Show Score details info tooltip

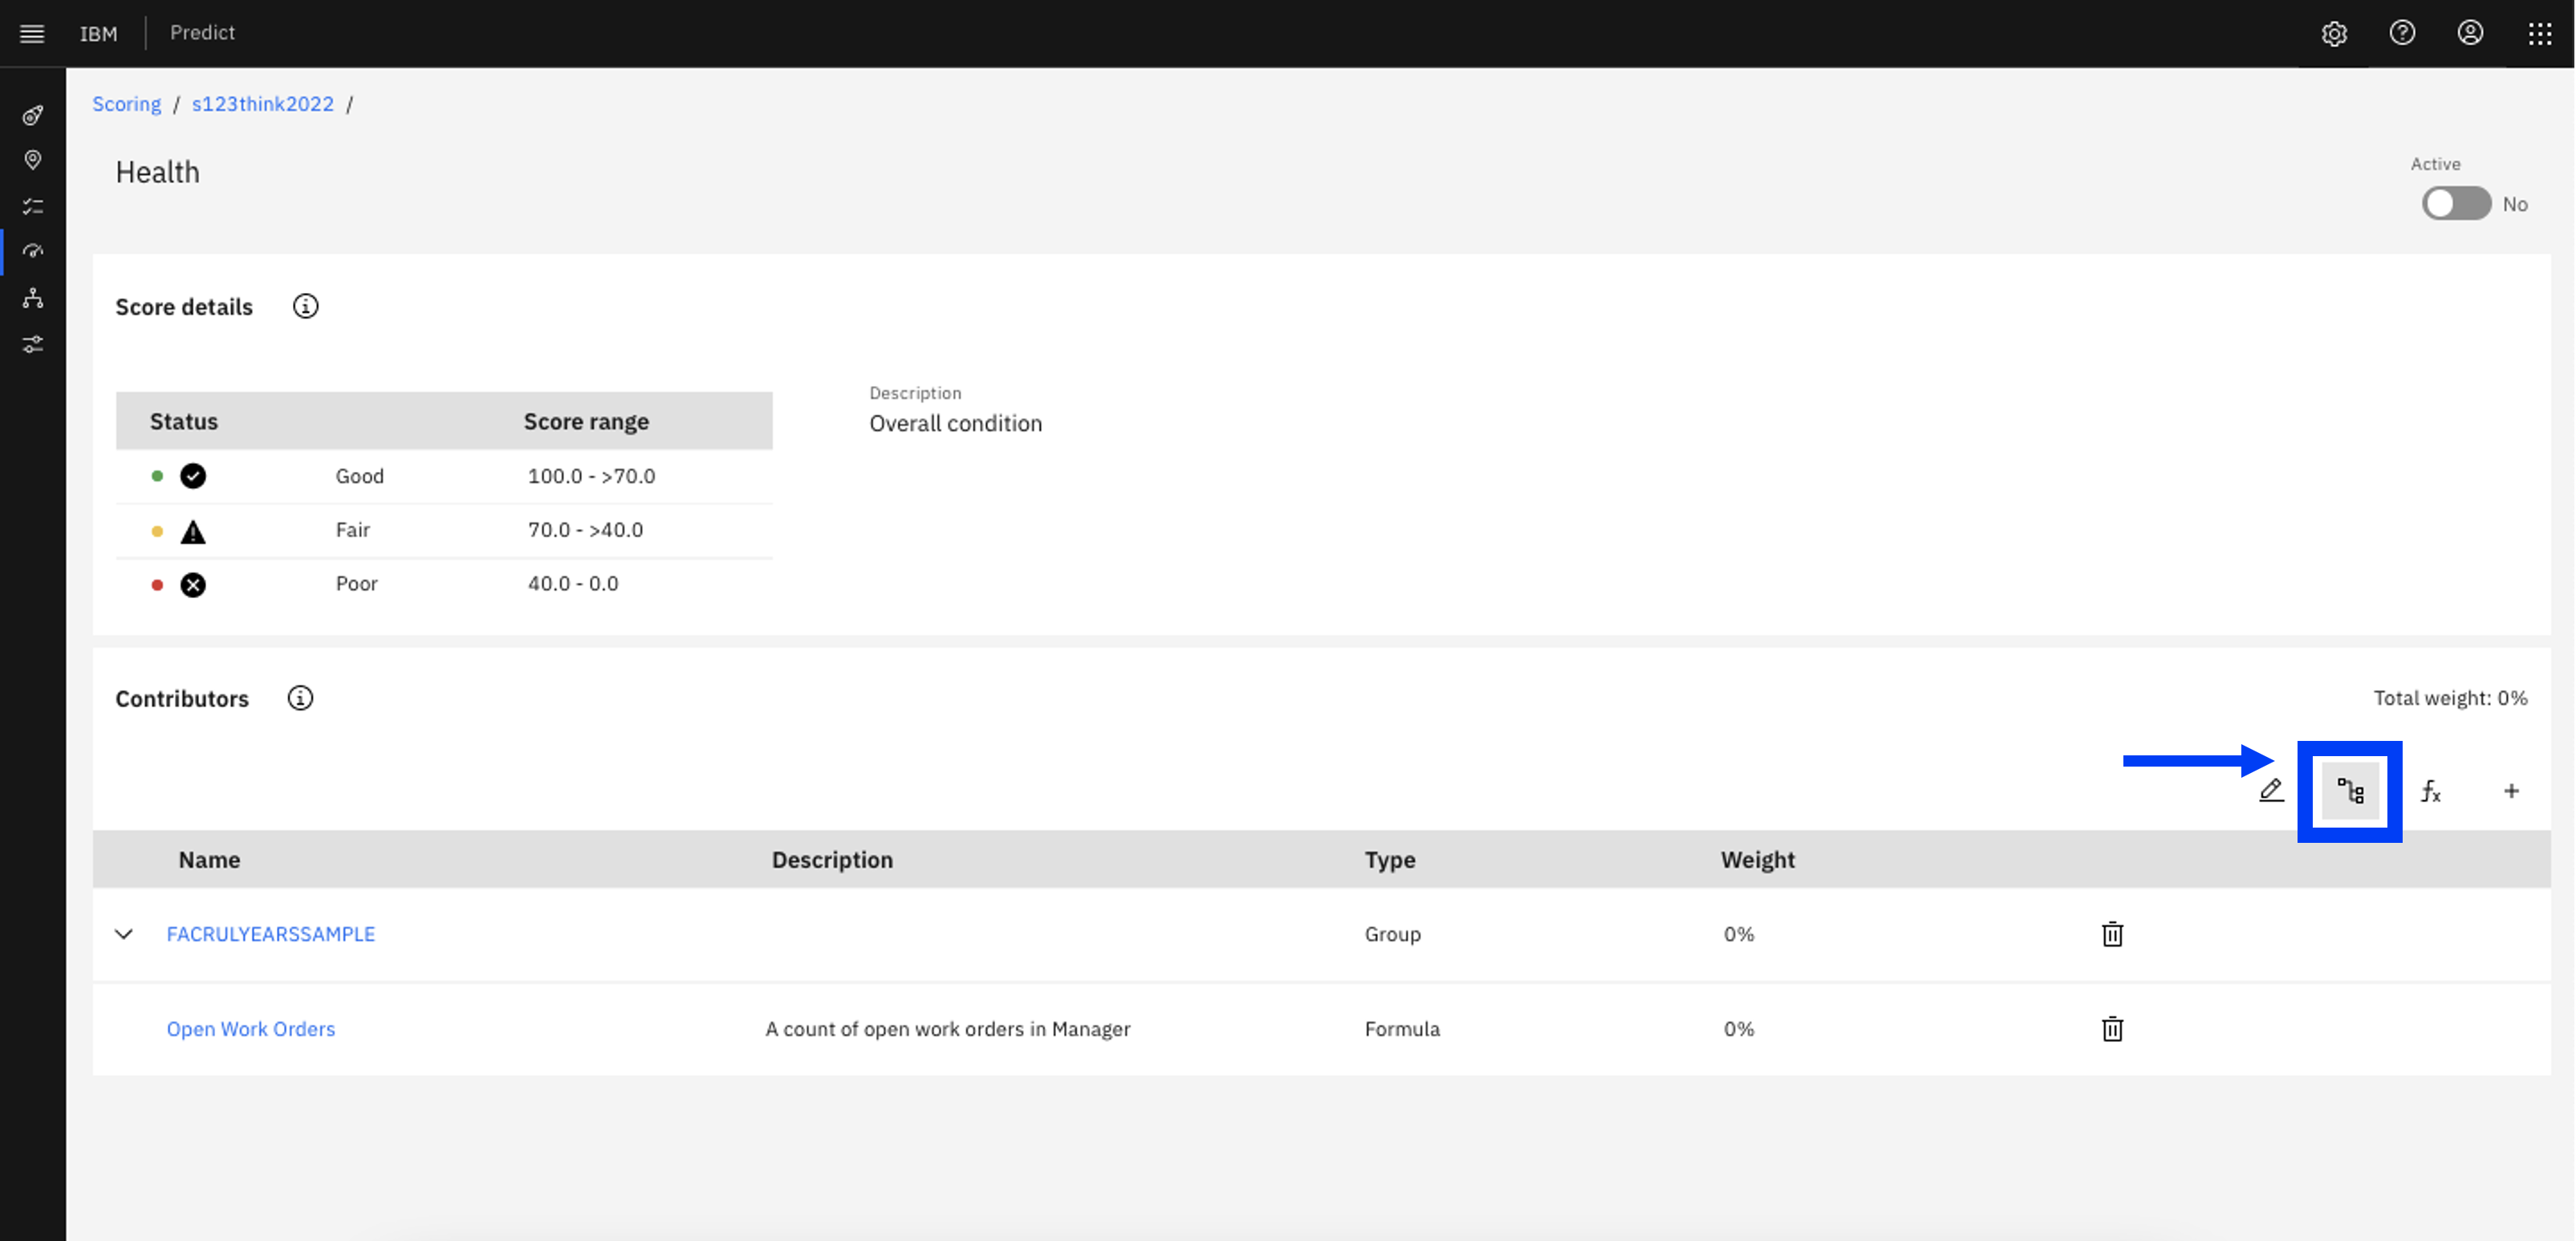coord(305,306)
